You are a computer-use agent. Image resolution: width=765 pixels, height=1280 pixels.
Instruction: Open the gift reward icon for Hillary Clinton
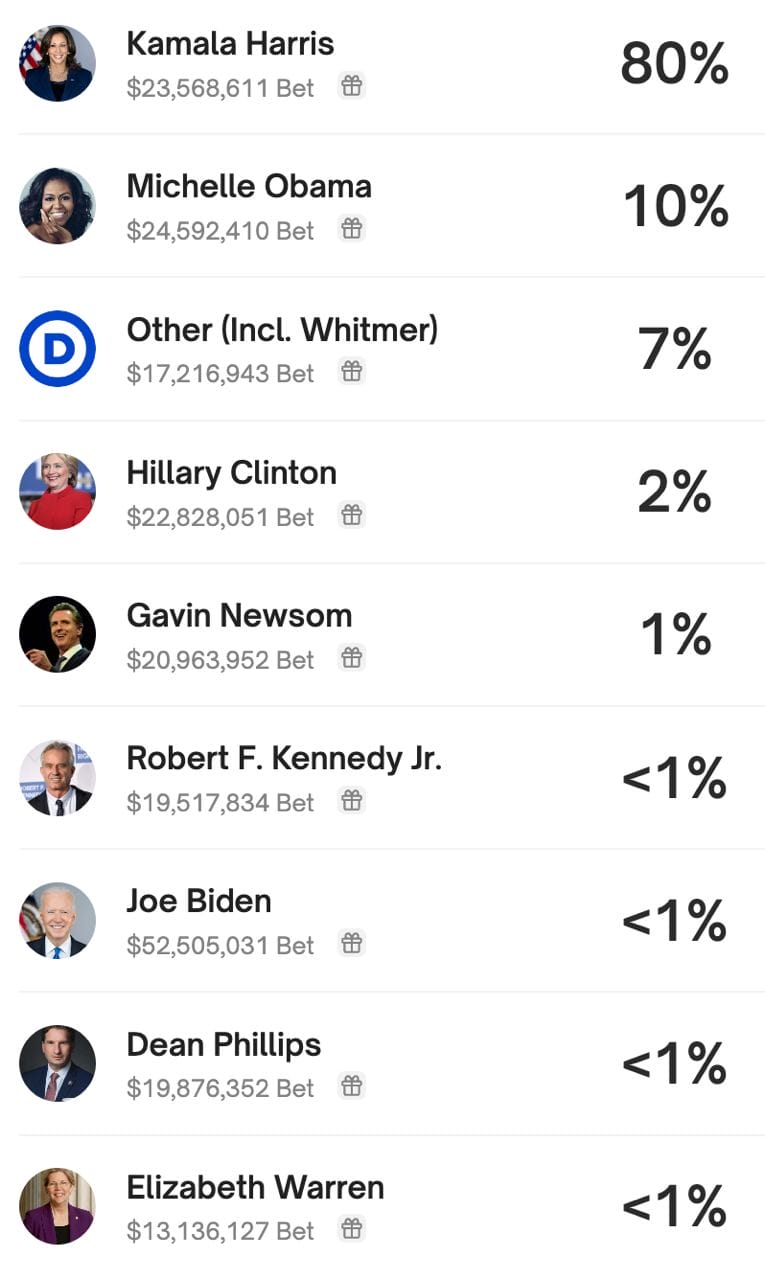pyautogui.click(x=352, y=518)
